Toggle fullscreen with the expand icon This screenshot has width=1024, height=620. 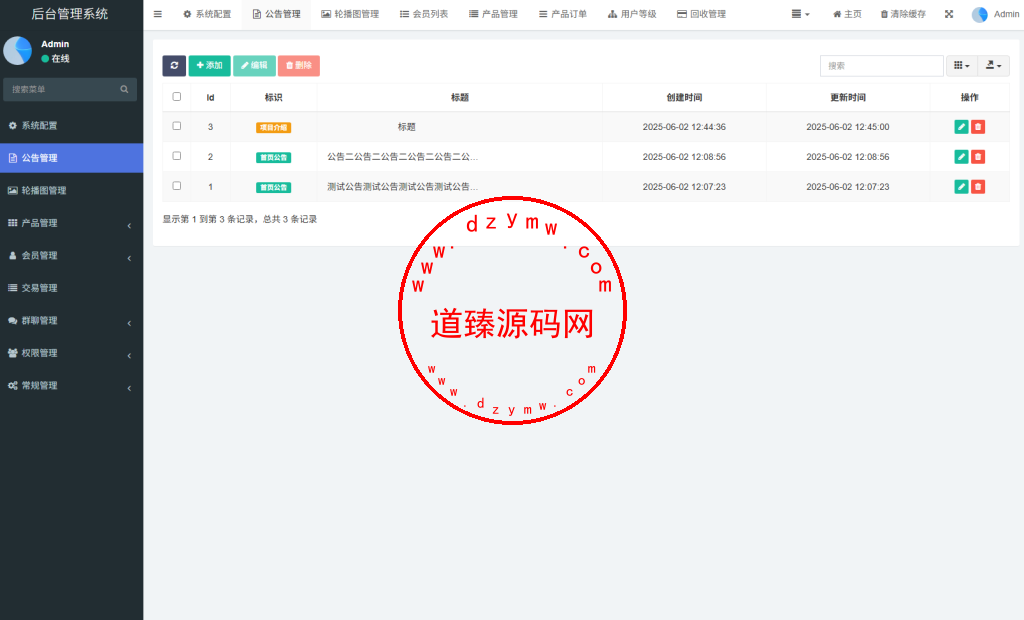pyautogui.click(x=949, y=14)
